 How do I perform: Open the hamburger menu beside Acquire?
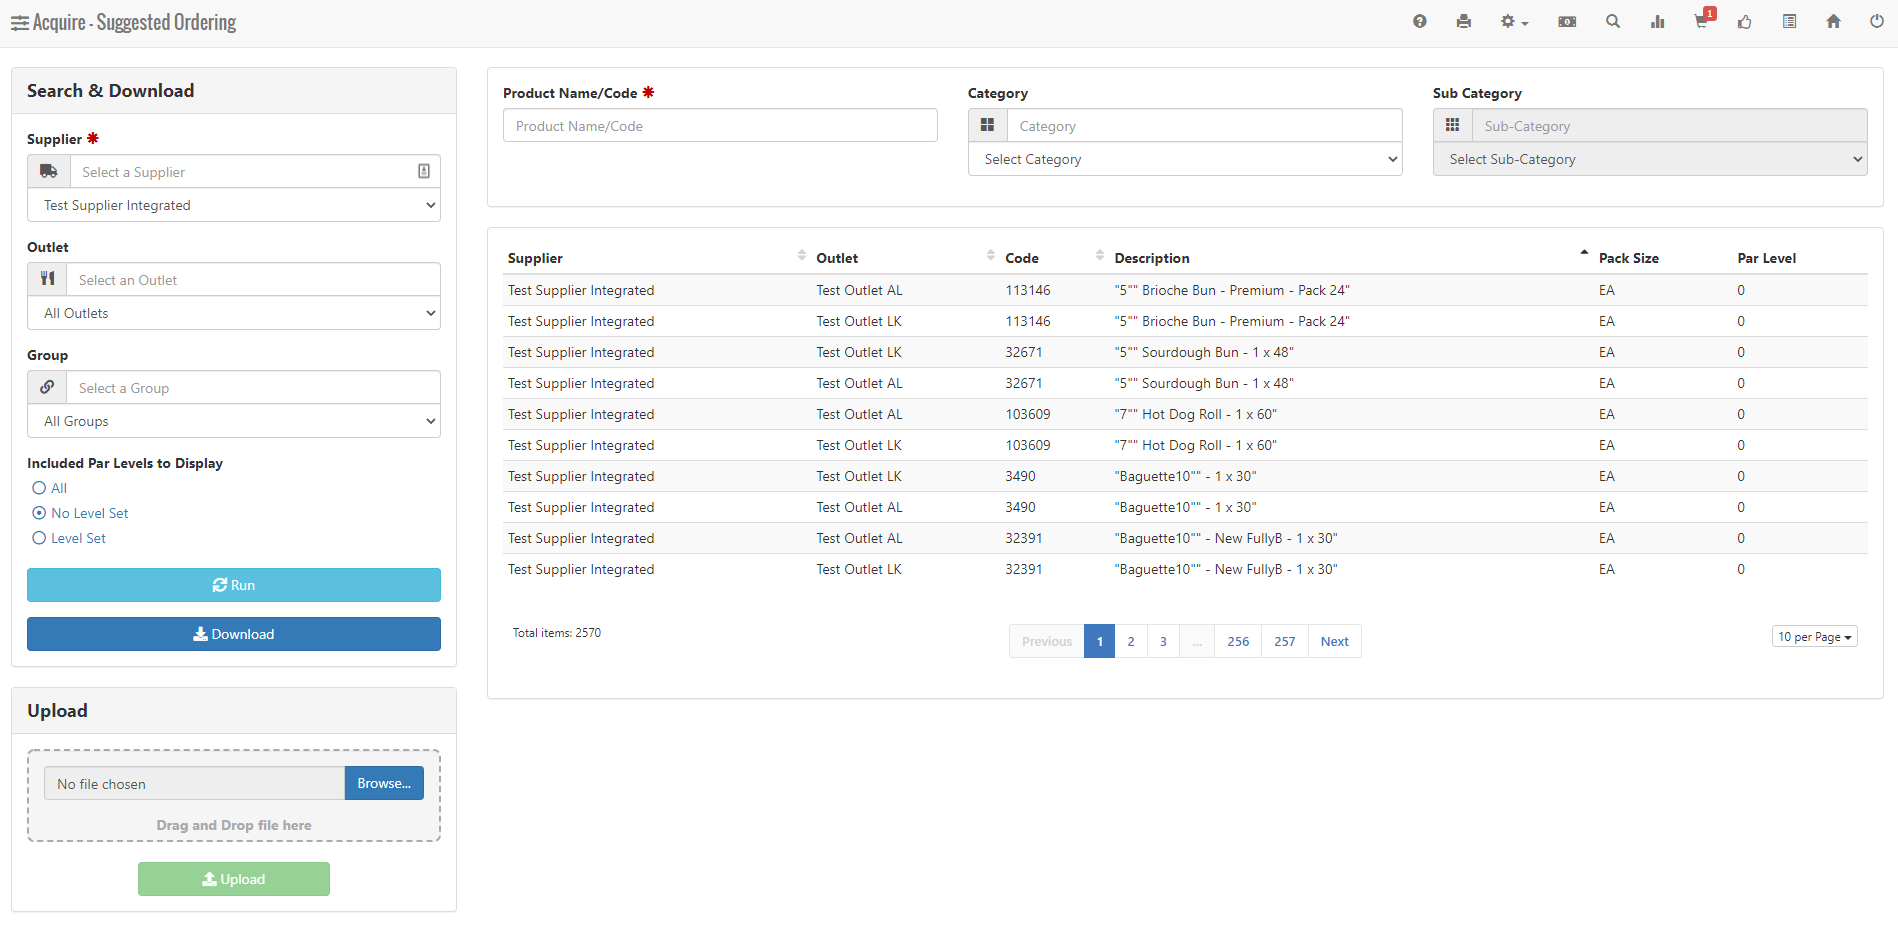point(20,23)
